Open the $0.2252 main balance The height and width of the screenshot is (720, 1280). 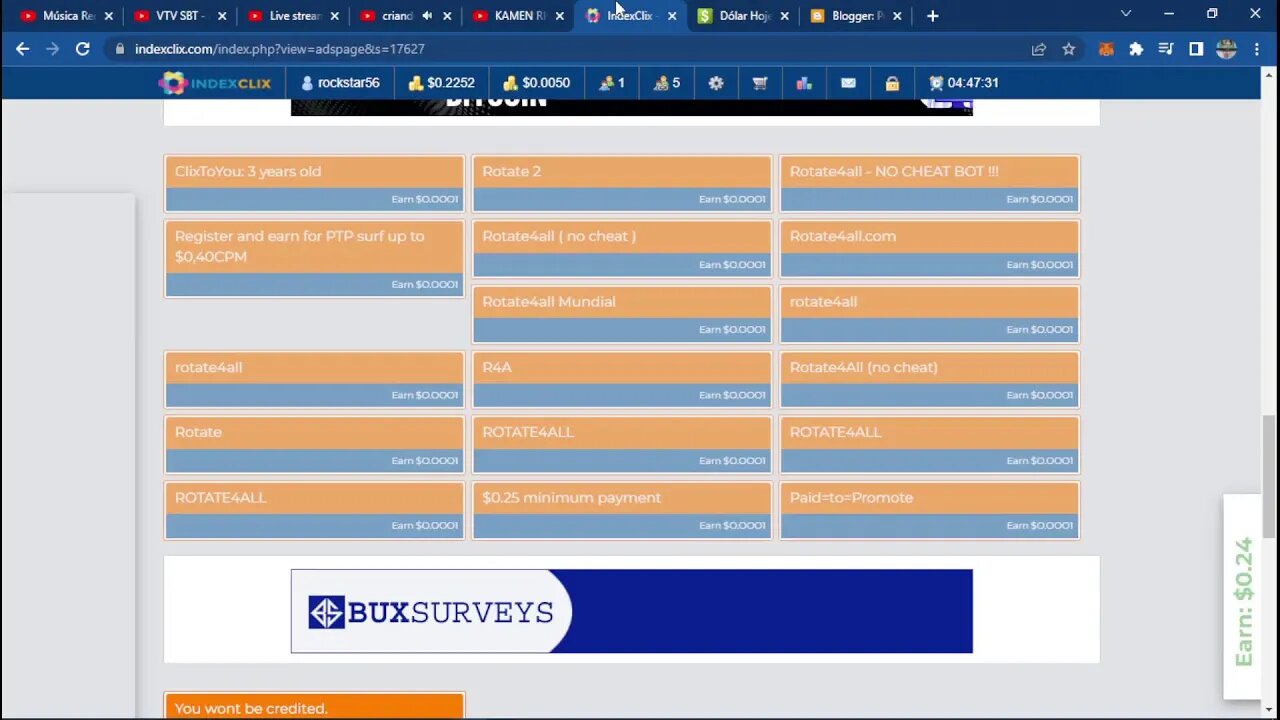[x=441, y=83]
